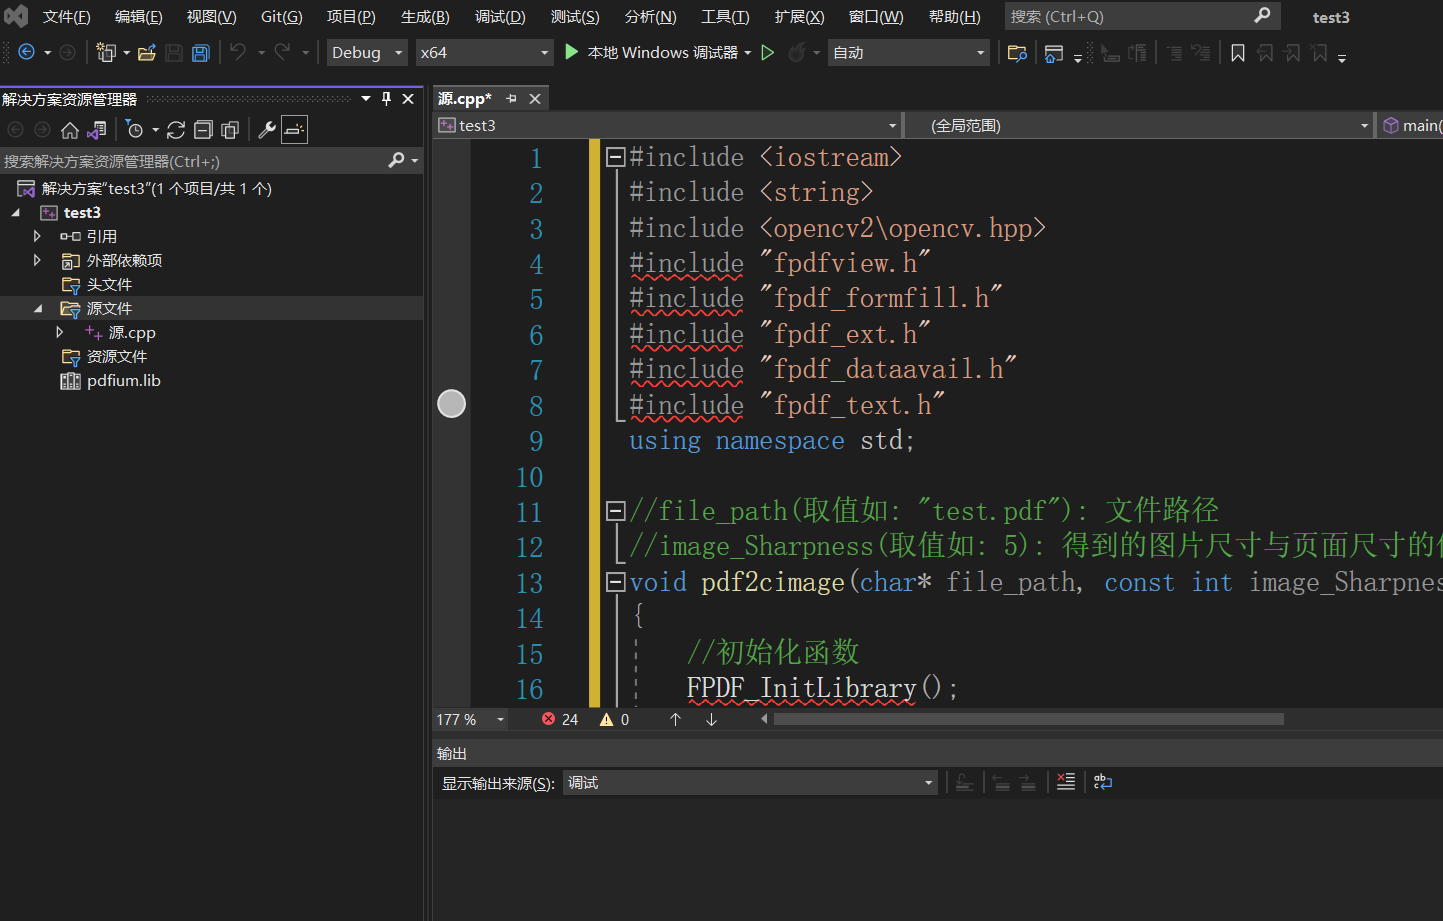Start debugging with the filled green play icon
Image resolution: width=1443 pixels, height=921 pixels.
click(x=571, y=52)
